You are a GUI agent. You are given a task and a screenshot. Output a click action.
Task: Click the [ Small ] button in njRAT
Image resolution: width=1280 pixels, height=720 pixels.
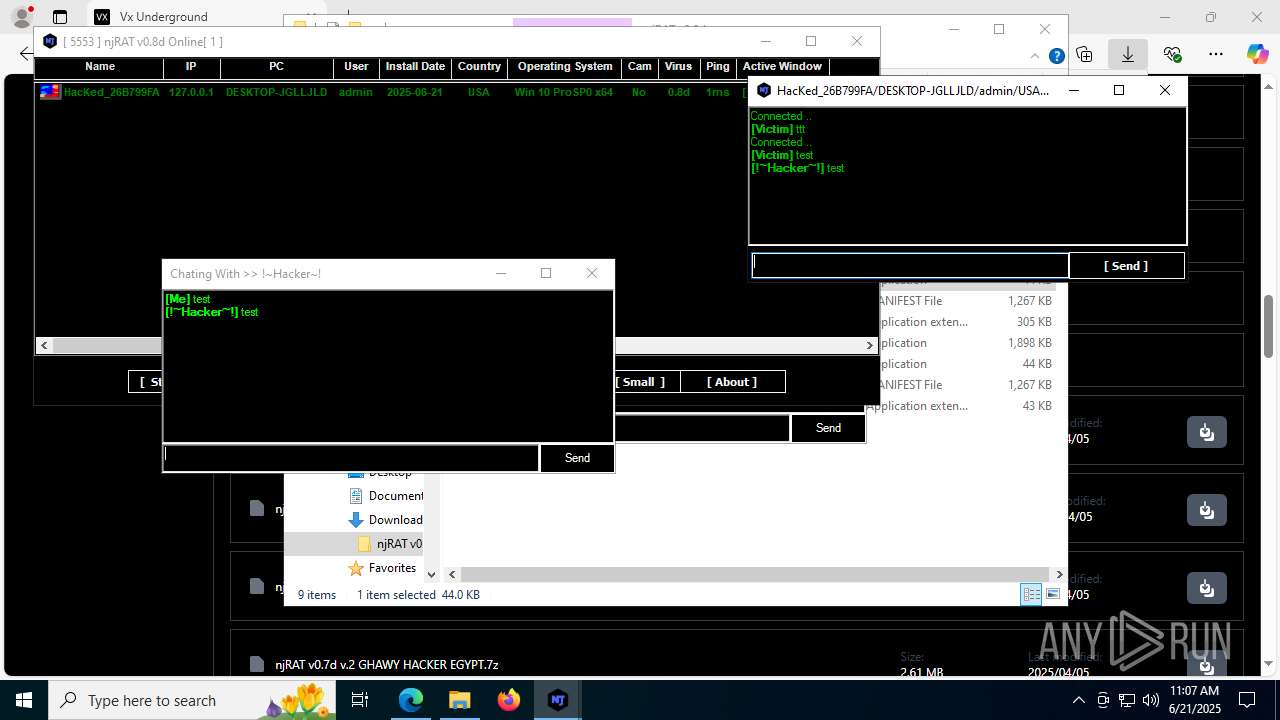(640, 382)
